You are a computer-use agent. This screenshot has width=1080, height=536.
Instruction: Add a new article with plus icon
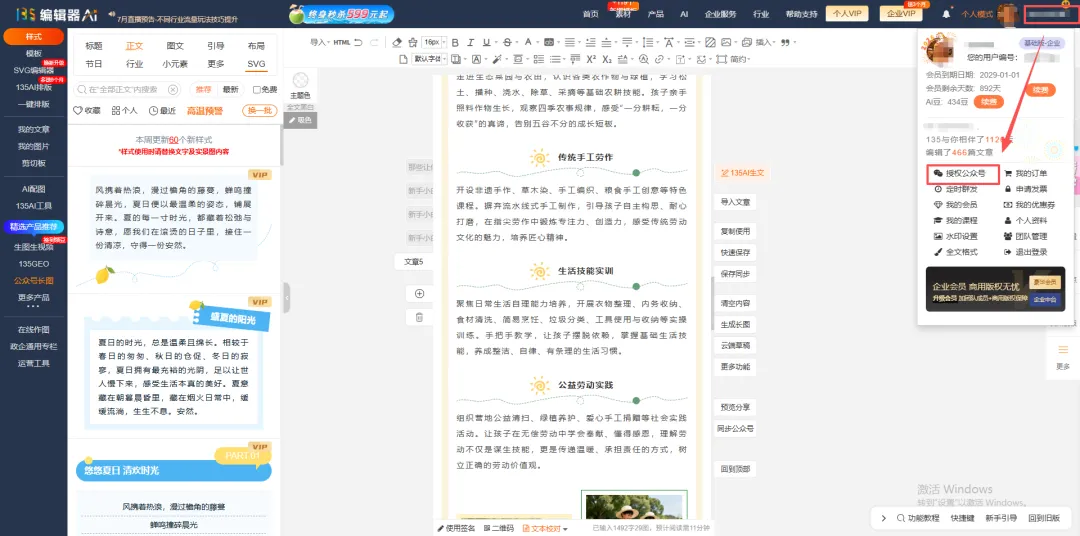(x=419, y=293)
